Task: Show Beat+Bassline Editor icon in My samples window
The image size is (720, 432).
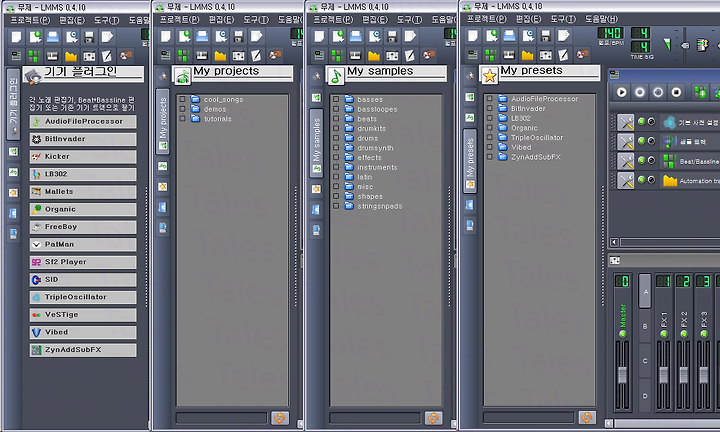Action: click(x=337, y=56)
